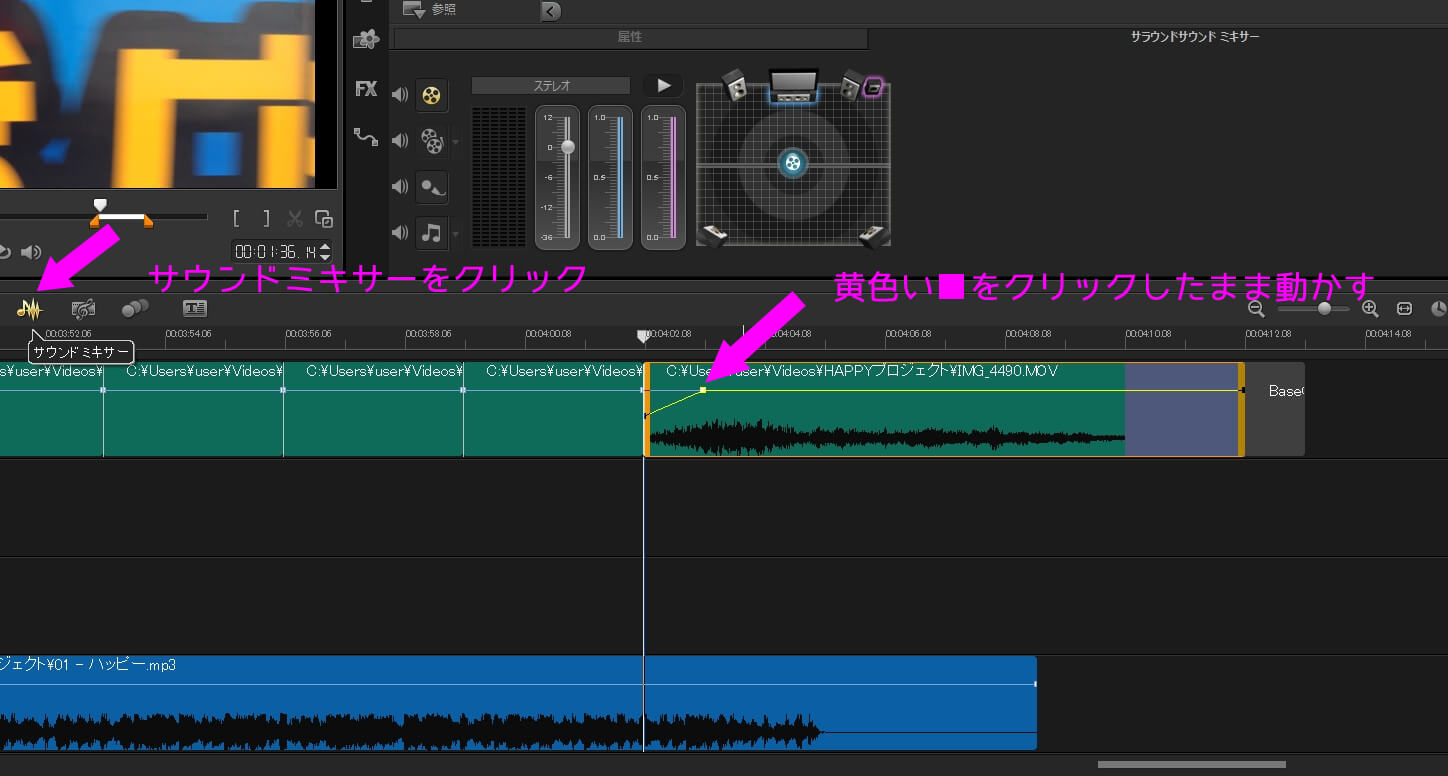Select the gray Base clip at video track end

(x=1275, y=410)
